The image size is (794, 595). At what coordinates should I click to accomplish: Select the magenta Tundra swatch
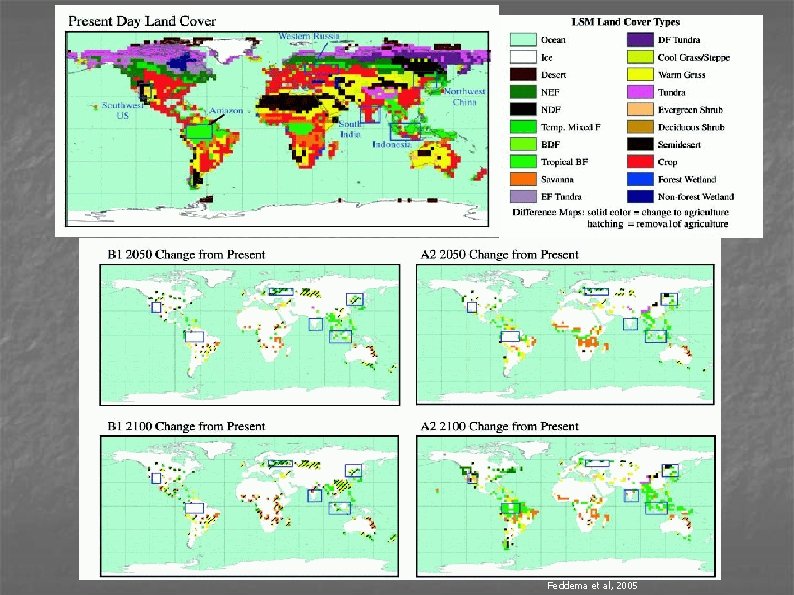640,92
